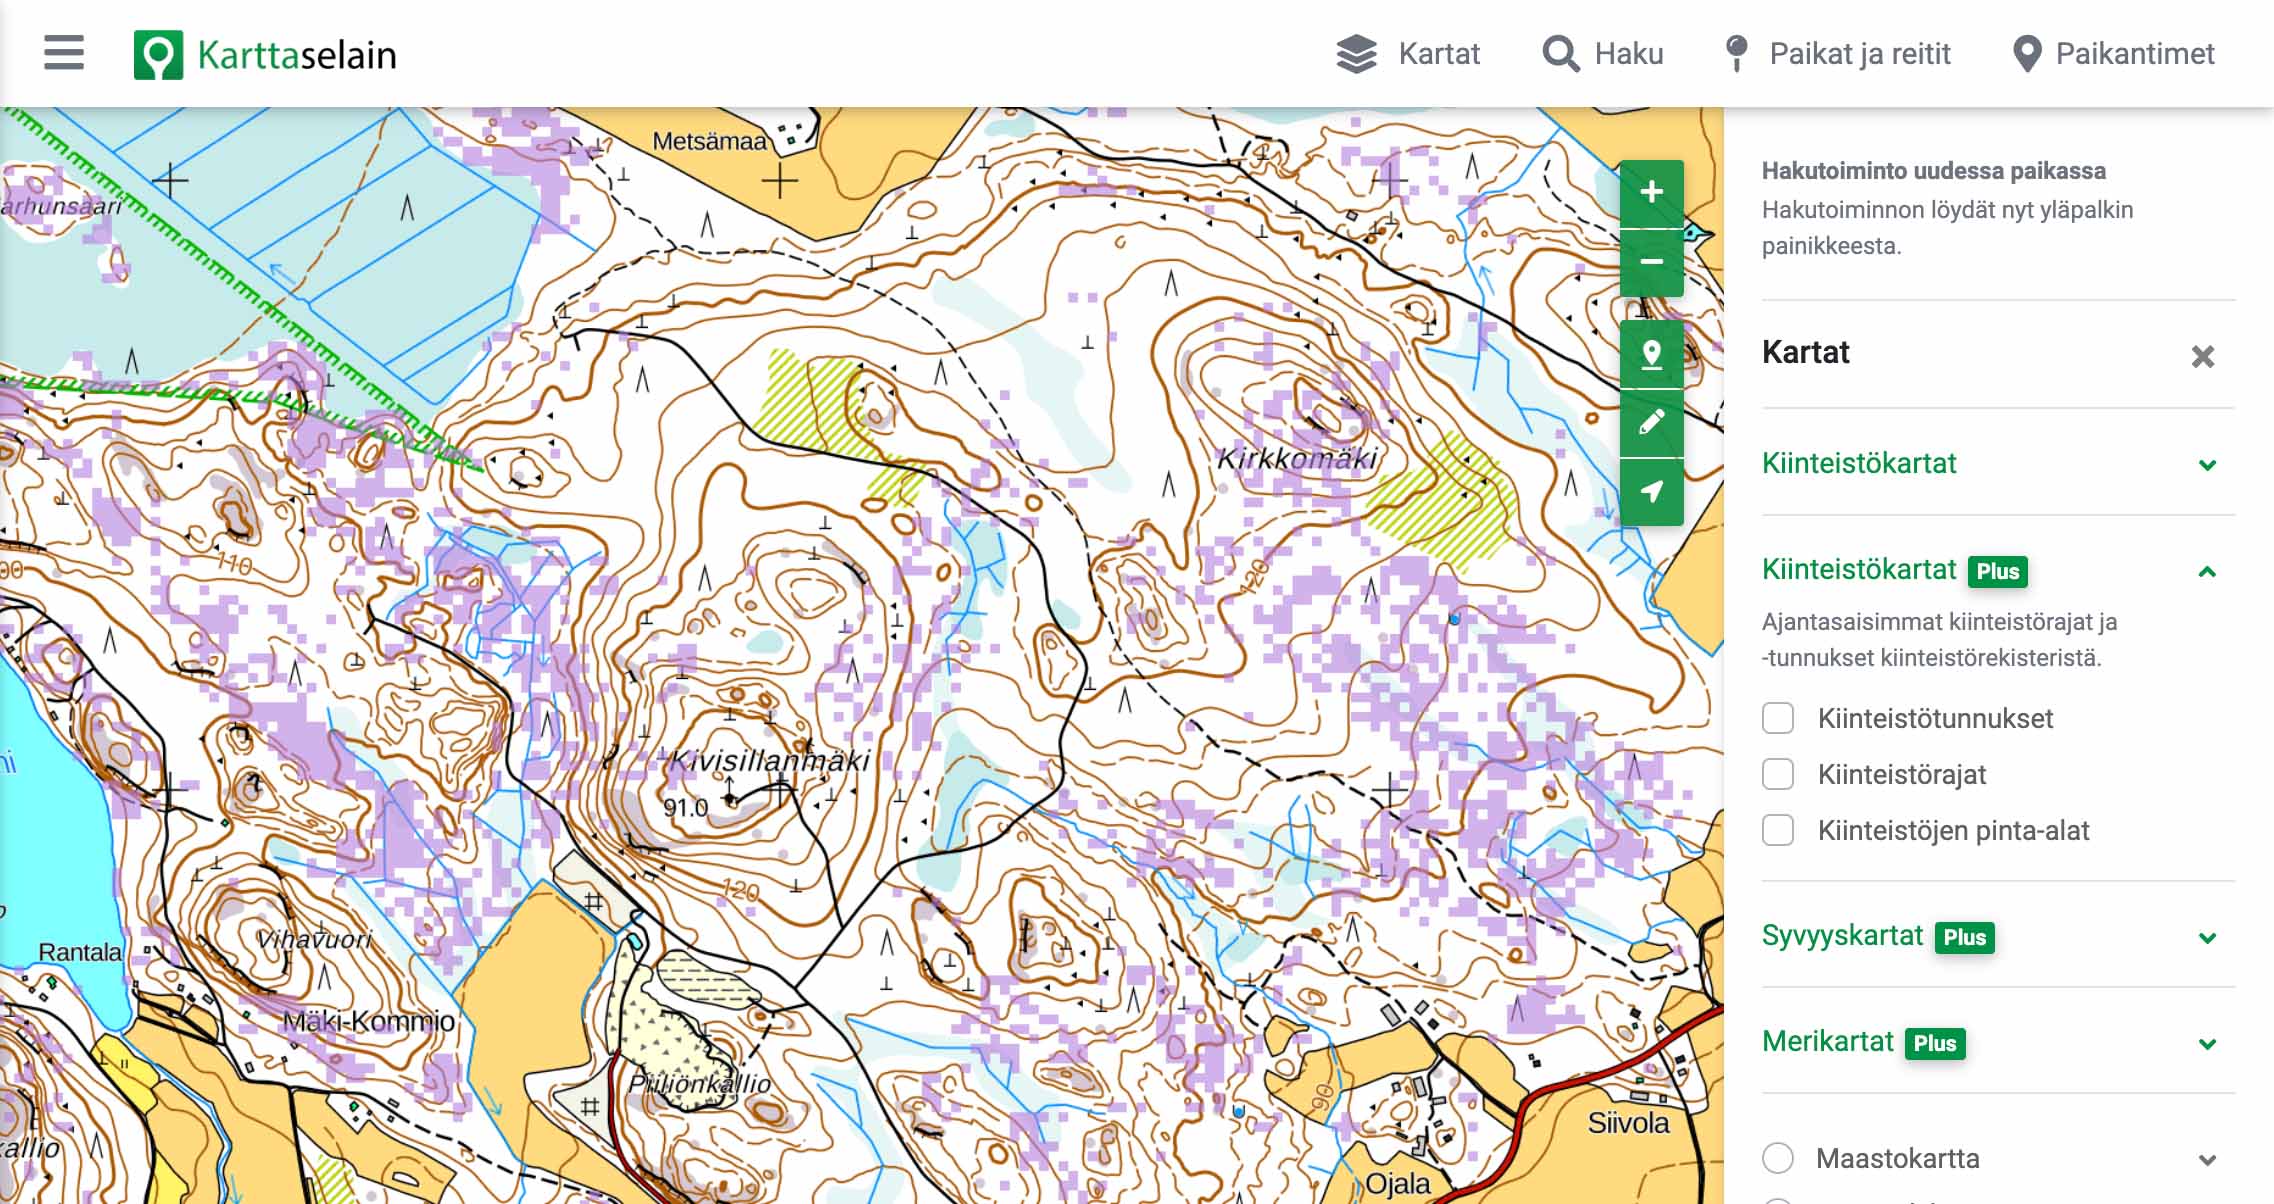Tick the Kiinteistörajat checkbox
The width and height of the screenshot is (2274, 1204).
[1778, 774]
